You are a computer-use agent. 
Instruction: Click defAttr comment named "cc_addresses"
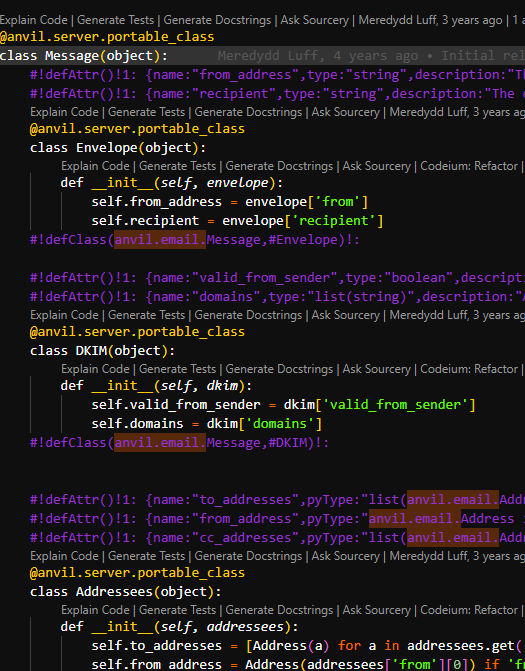click(x=277, y=537)
